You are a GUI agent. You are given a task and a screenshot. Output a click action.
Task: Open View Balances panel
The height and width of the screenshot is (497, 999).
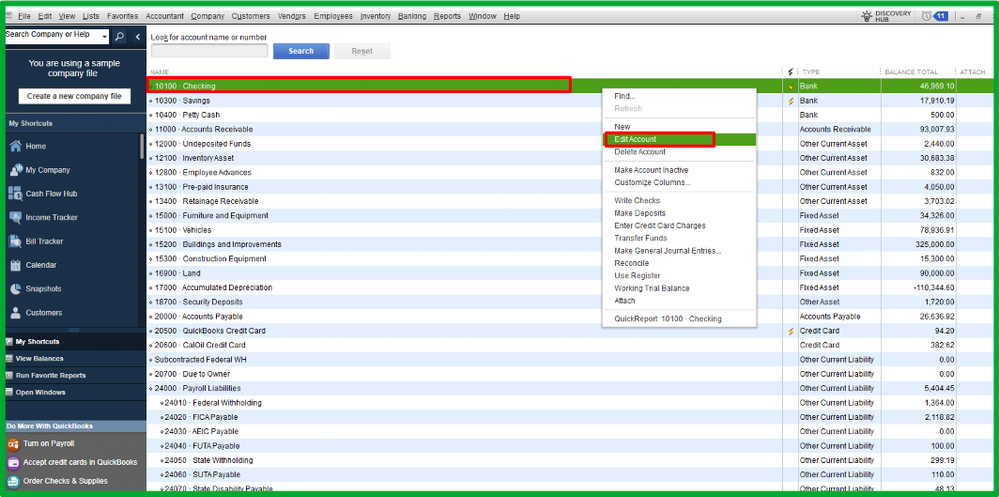tap(75, 359)
